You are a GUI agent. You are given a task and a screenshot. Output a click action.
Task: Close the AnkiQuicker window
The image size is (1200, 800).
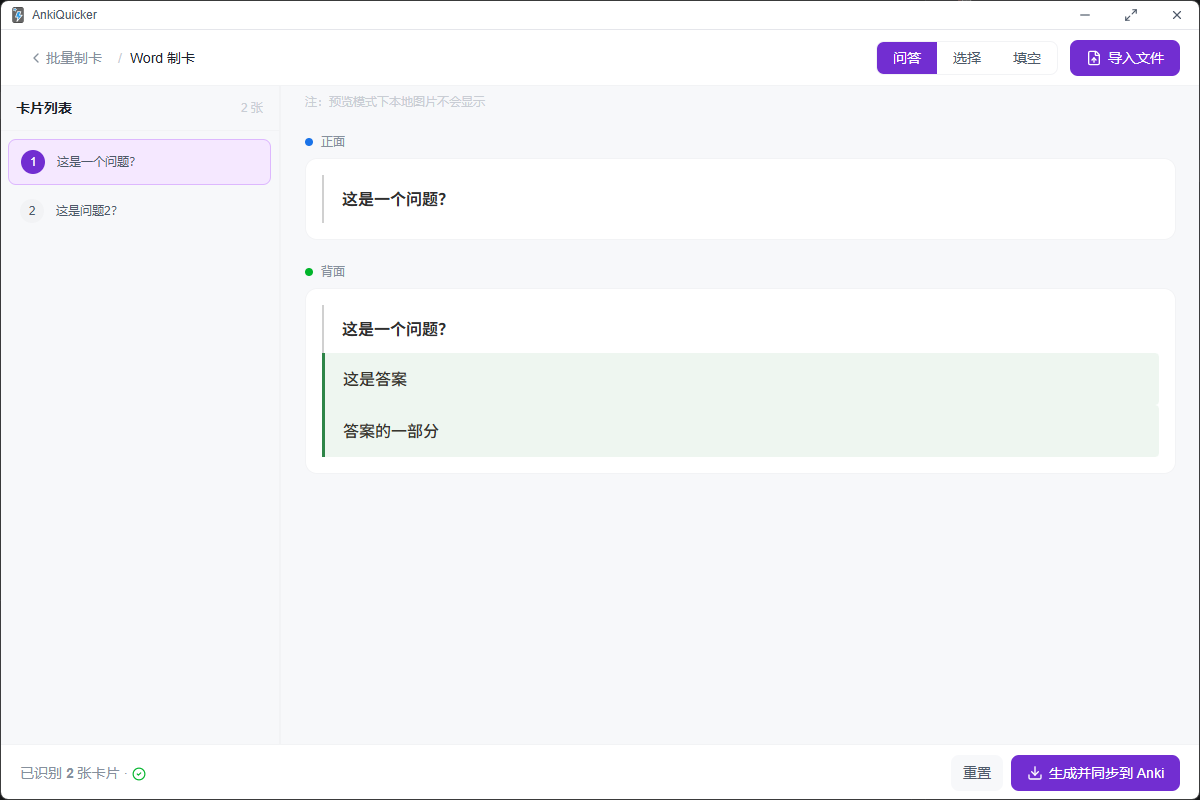click(1177, 15)
